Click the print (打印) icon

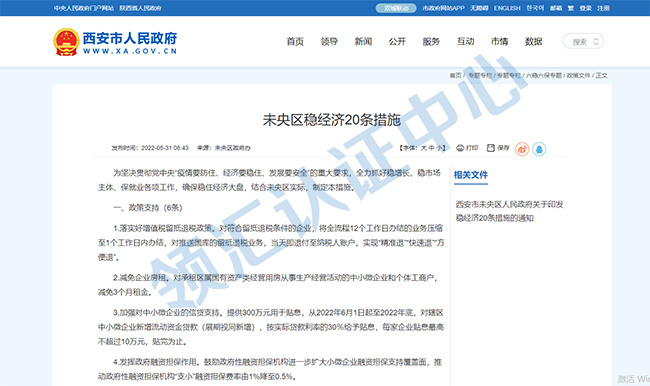pos(460,148)
